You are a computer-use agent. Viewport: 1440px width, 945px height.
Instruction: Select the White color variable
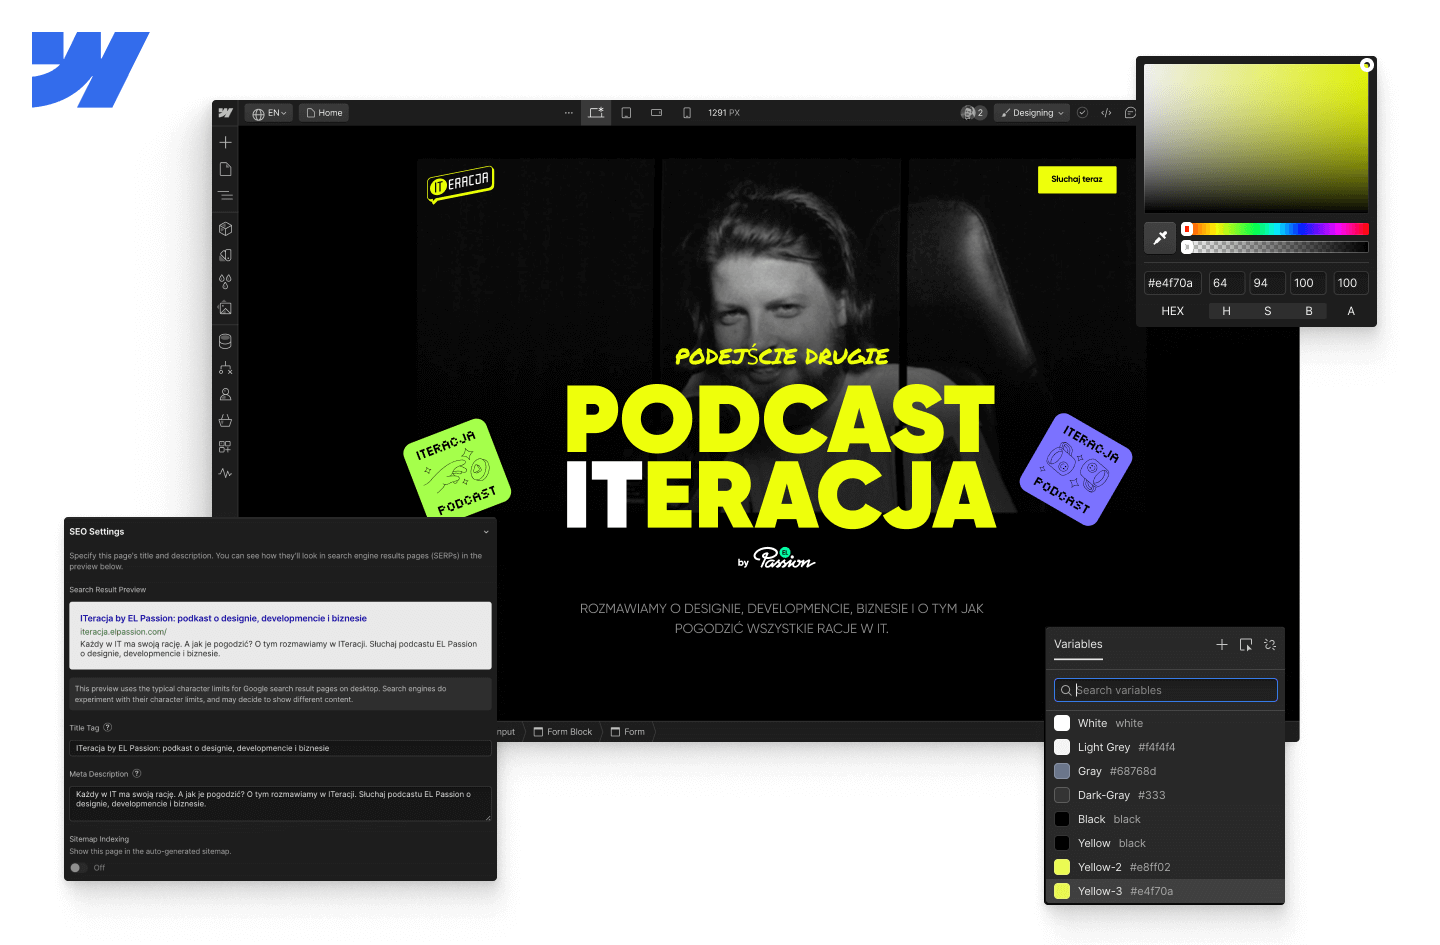coord(1165,723)
